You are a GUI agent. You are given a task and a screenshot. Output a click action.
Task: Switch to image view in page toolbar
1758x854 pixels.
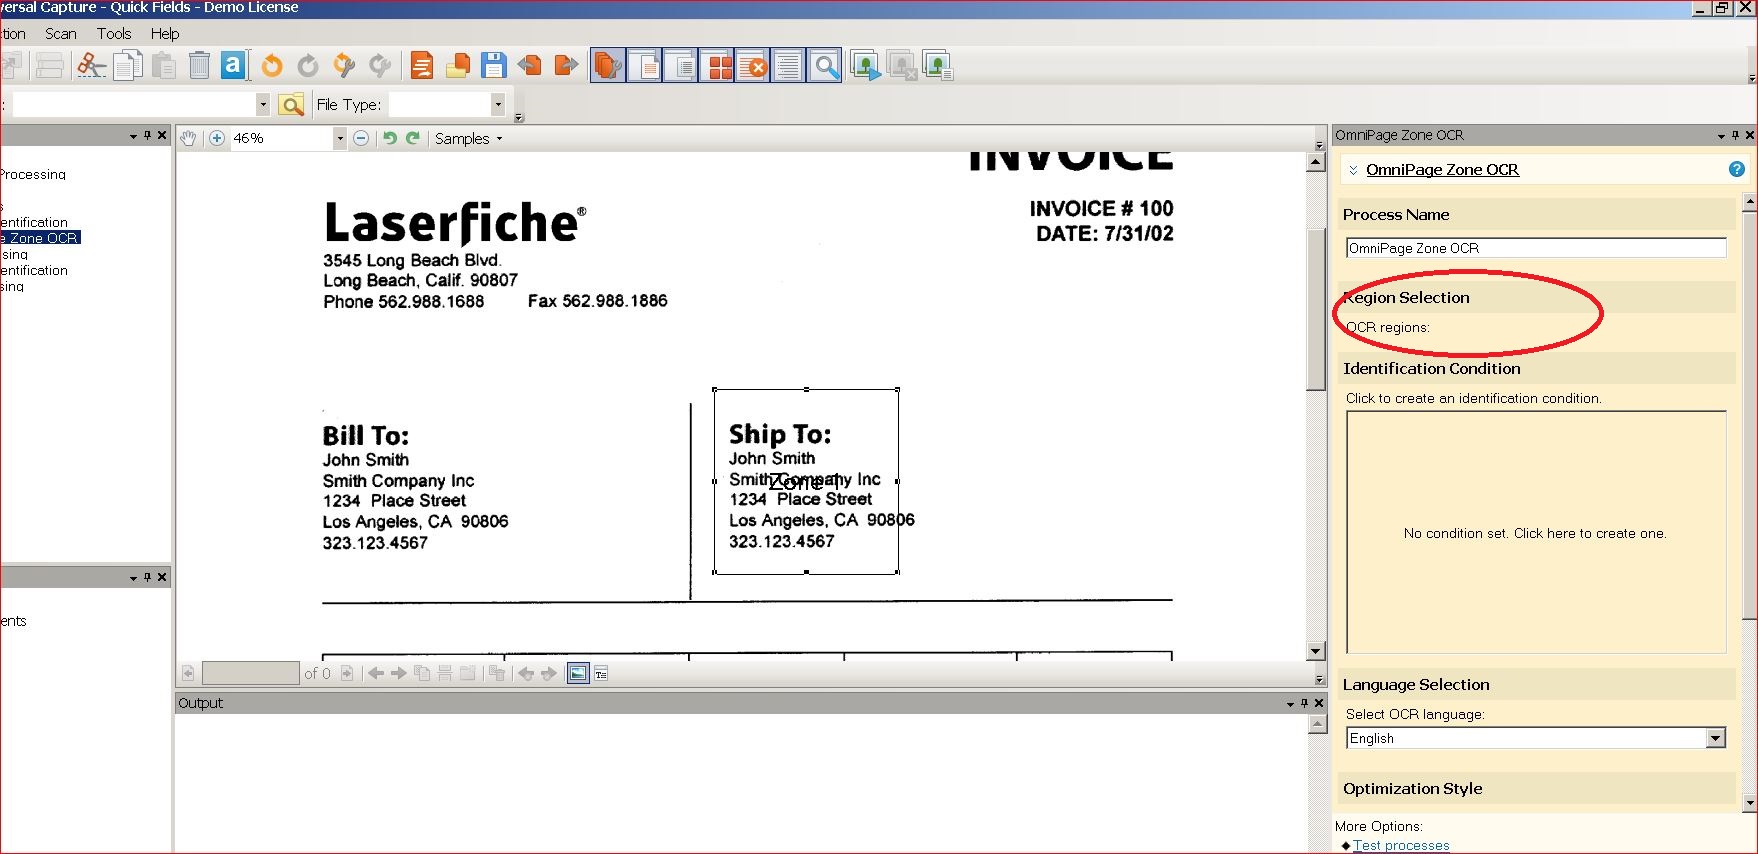[578, 673]
